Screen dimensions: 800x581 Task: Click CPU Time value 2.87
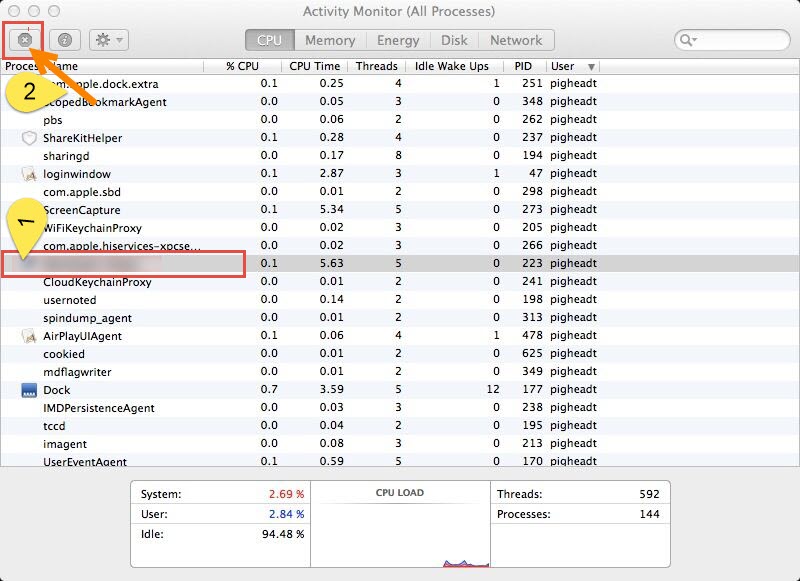[332, 173]
